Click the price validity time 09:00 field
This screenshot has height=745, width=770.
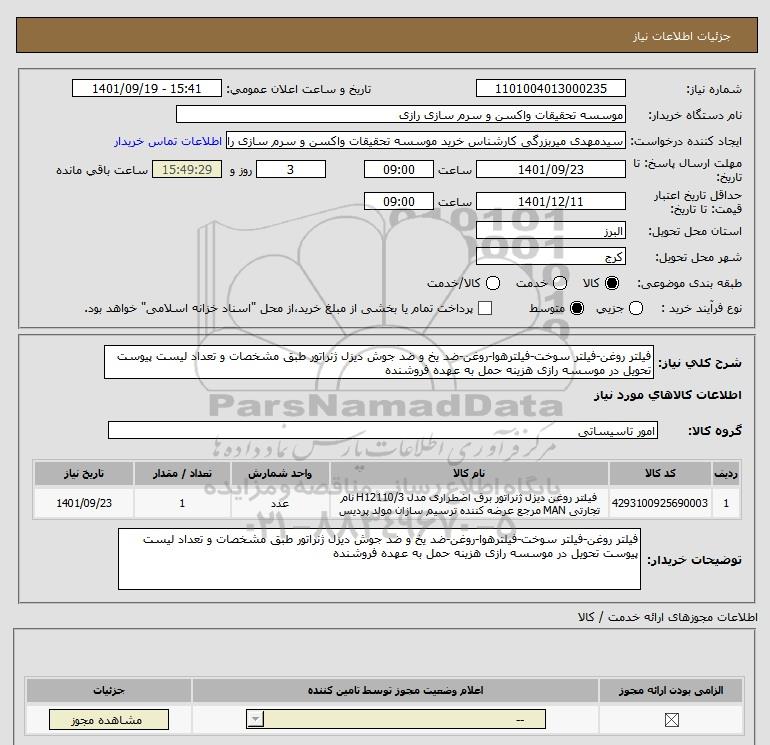coord(399,201)
